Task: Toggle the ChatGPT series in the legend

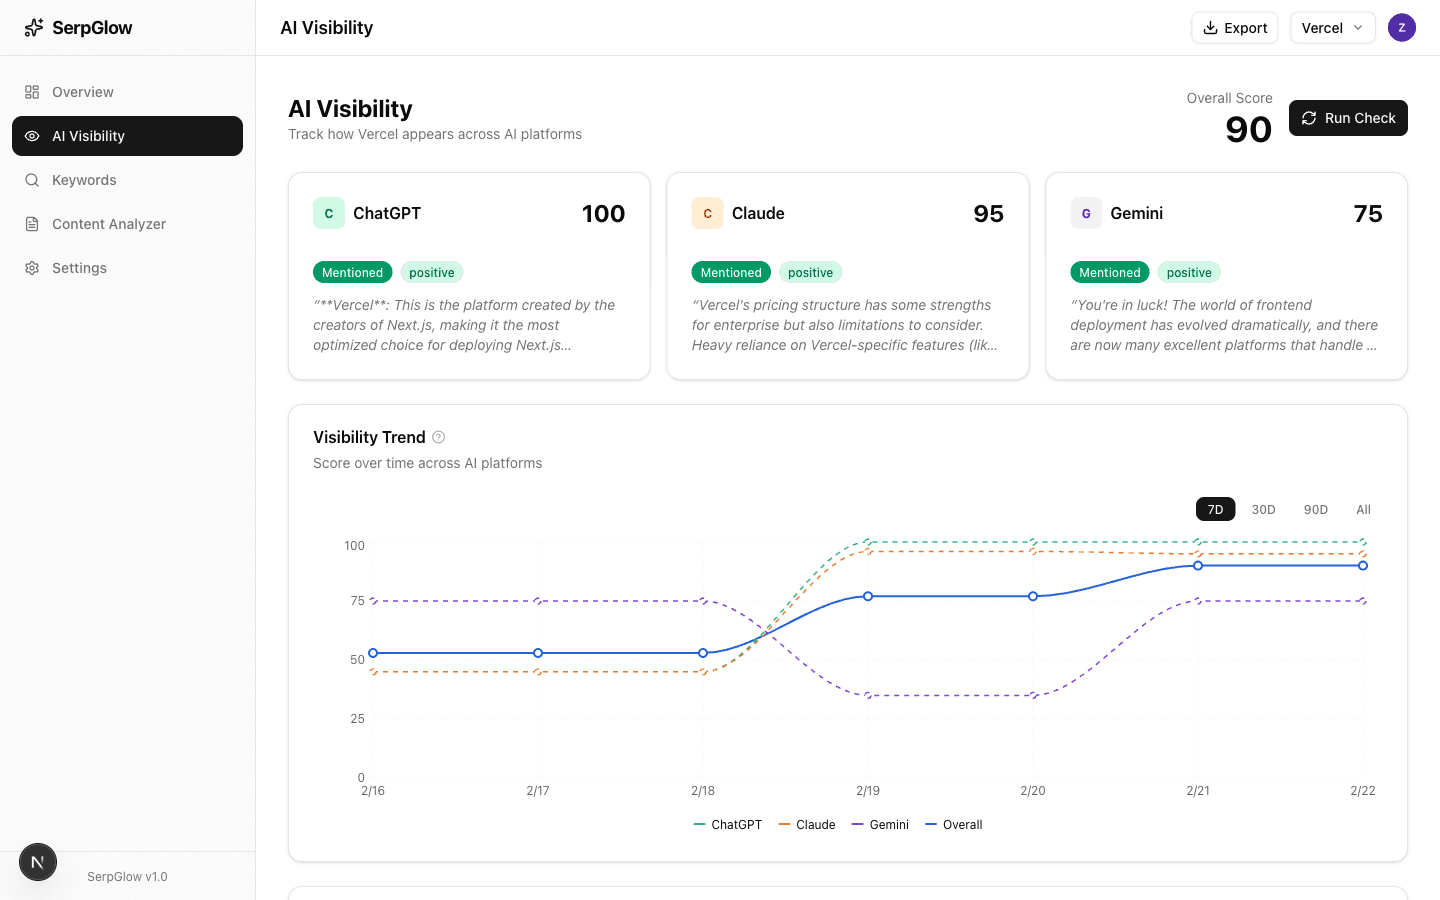Action: tap(728, 824)
